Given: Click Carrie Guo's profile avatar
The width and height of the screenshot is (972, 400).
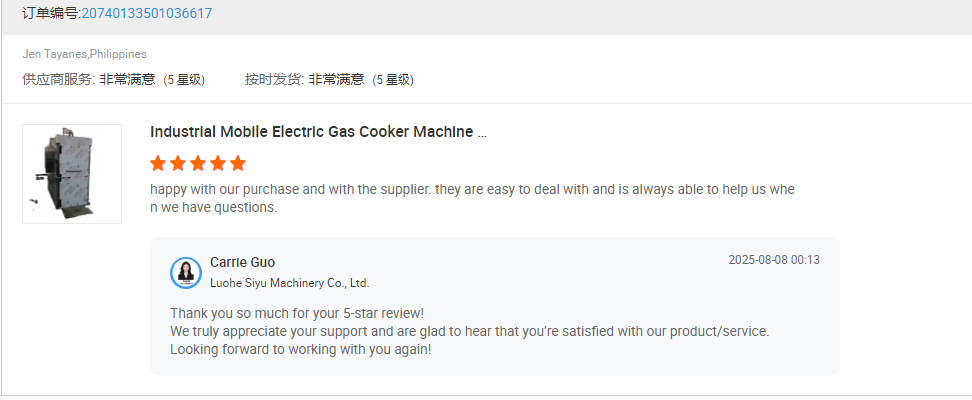Looking at the screenshot, I should tap(186, 272).
